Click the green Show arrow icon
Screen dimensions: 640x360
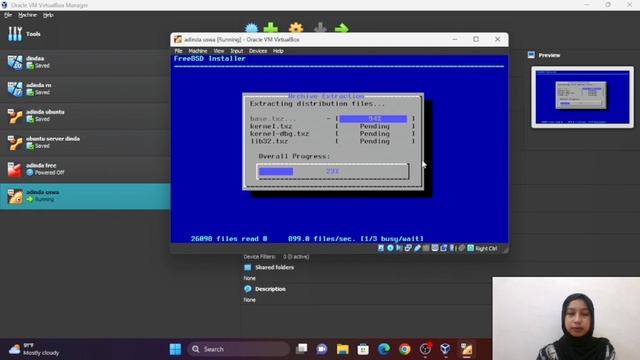pyautogui.click(x=342, y=28)
